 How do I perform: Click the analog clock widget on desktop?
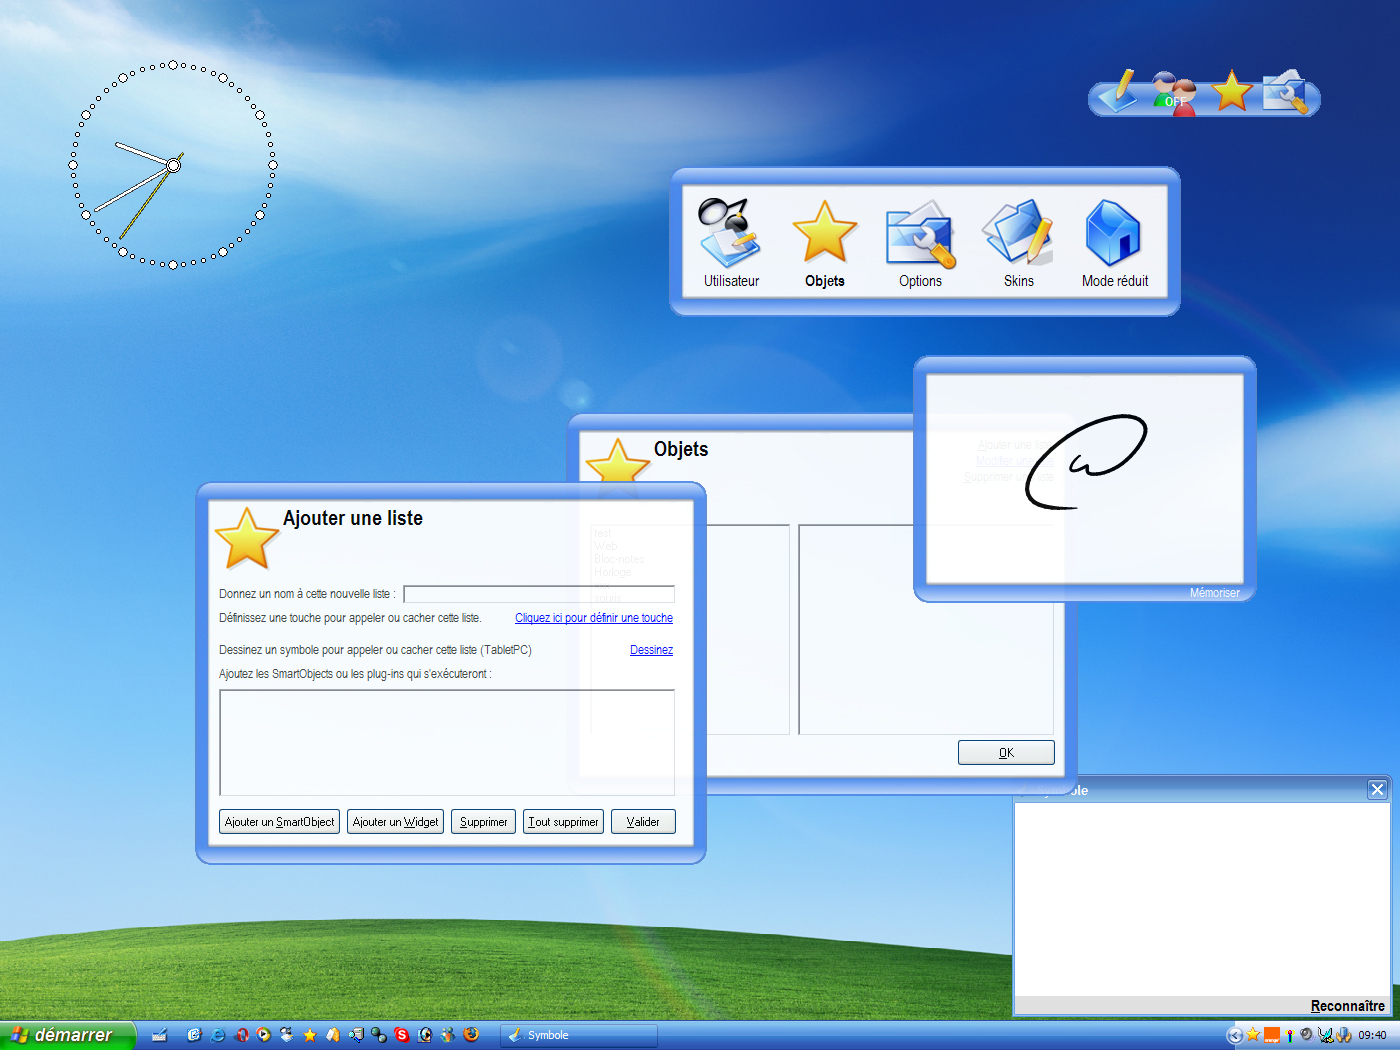(x=173, y=165)
